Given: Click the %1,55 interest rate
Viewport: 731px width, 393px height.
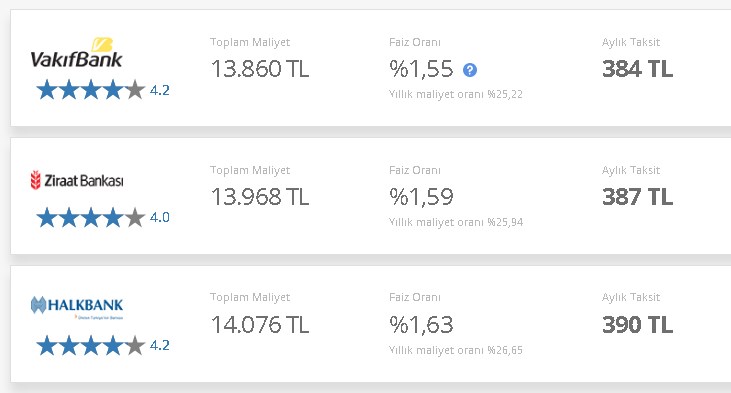Looking at the screenshot, I should 421,69.
